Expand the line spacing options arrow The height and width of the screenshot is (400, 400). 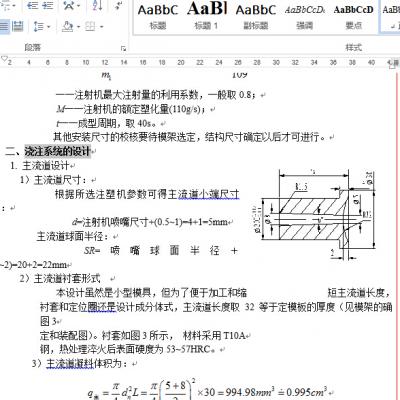pos(49,26)
